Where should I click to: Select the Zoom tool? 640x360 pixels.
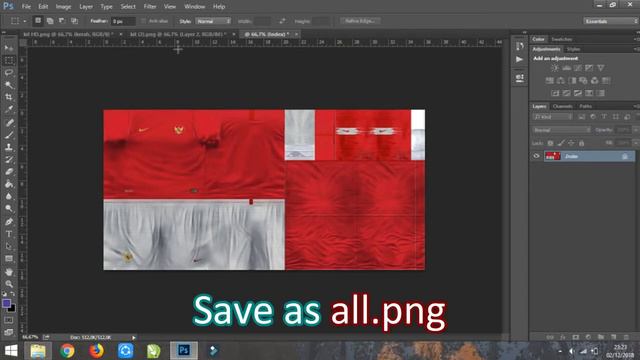click(x=9, y=284)
